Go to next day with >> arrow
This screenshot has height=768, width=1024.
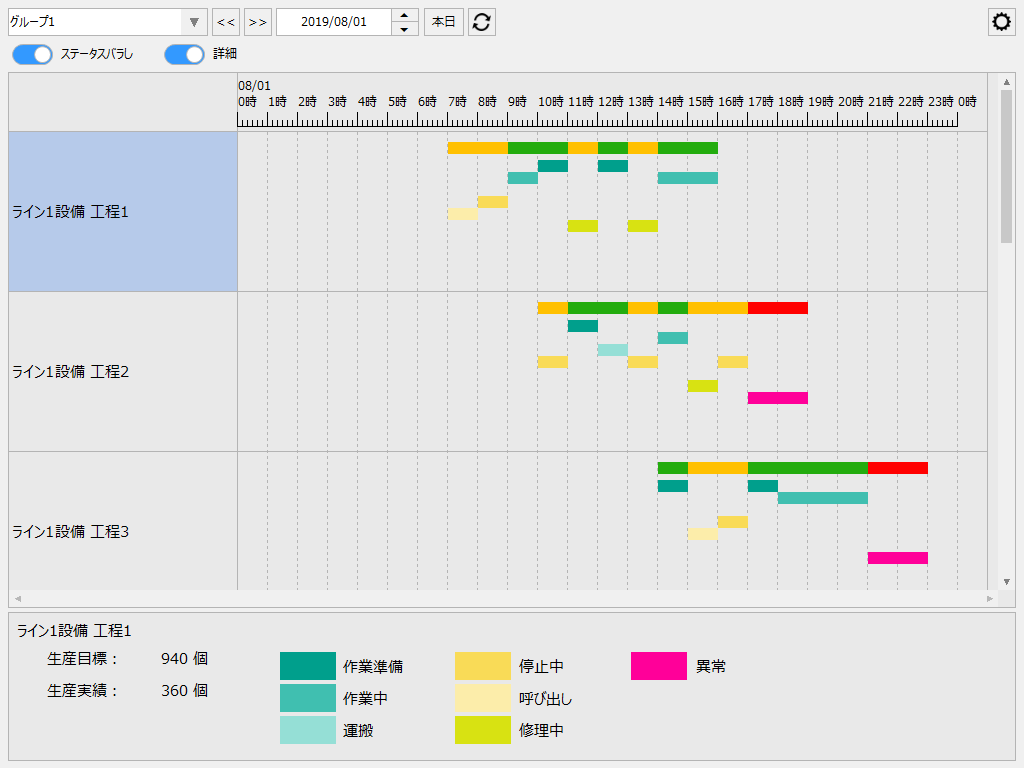click(257, 21)
